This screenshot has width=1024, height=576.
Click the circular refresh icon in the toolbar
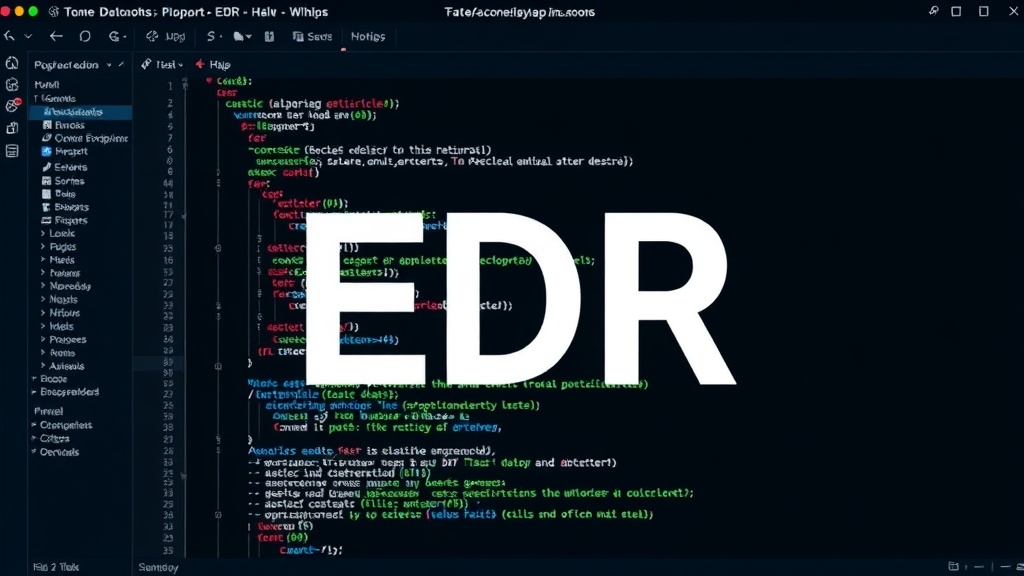tap(85, 37)
